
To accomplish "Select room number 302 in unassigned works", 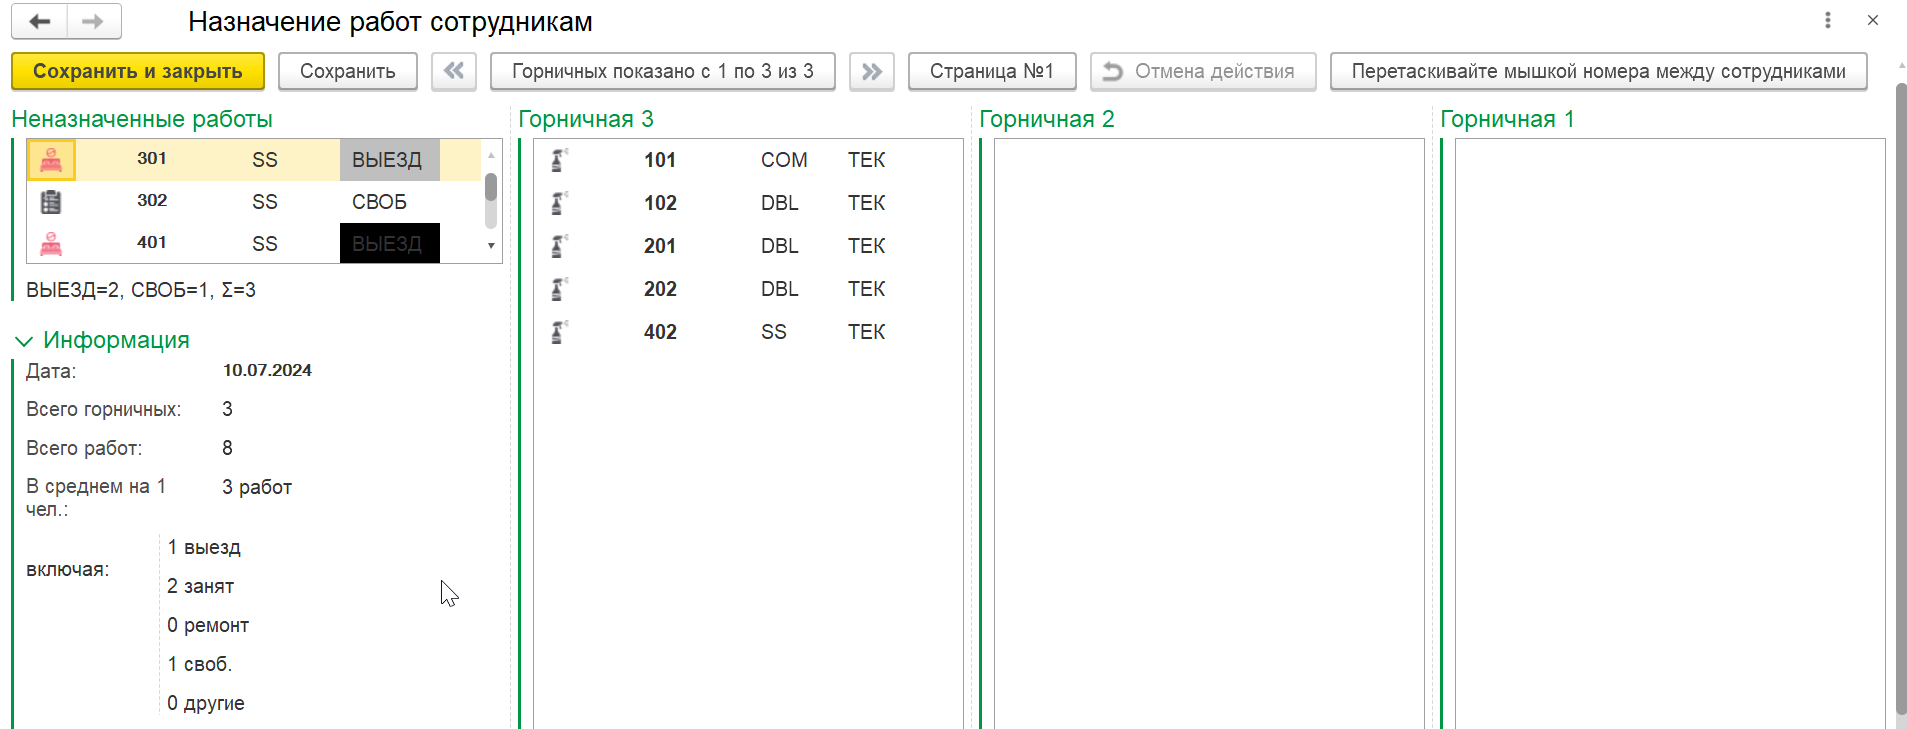I will 152,200.
